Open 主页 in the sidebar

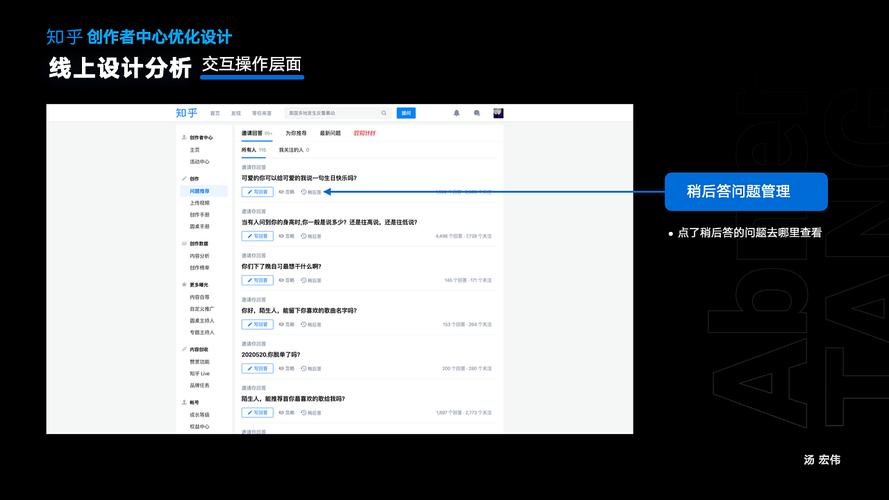coord(194,150)
